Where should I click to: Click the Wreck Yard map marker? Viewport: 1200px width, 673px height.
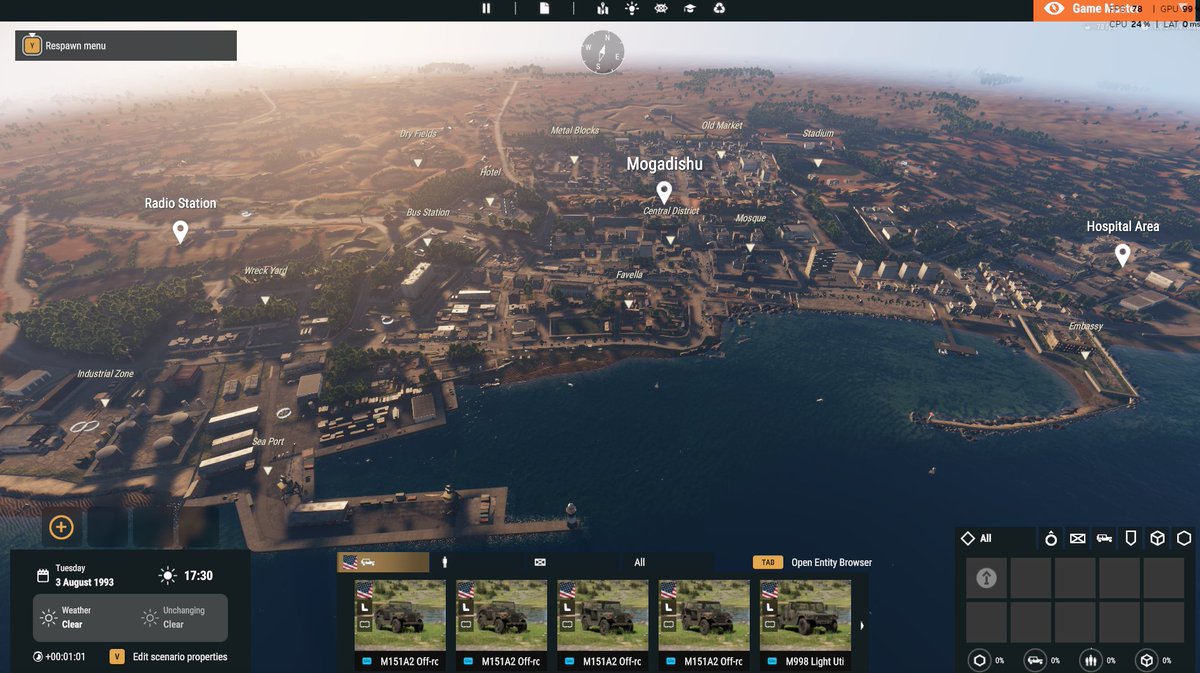tap(265, 300)
